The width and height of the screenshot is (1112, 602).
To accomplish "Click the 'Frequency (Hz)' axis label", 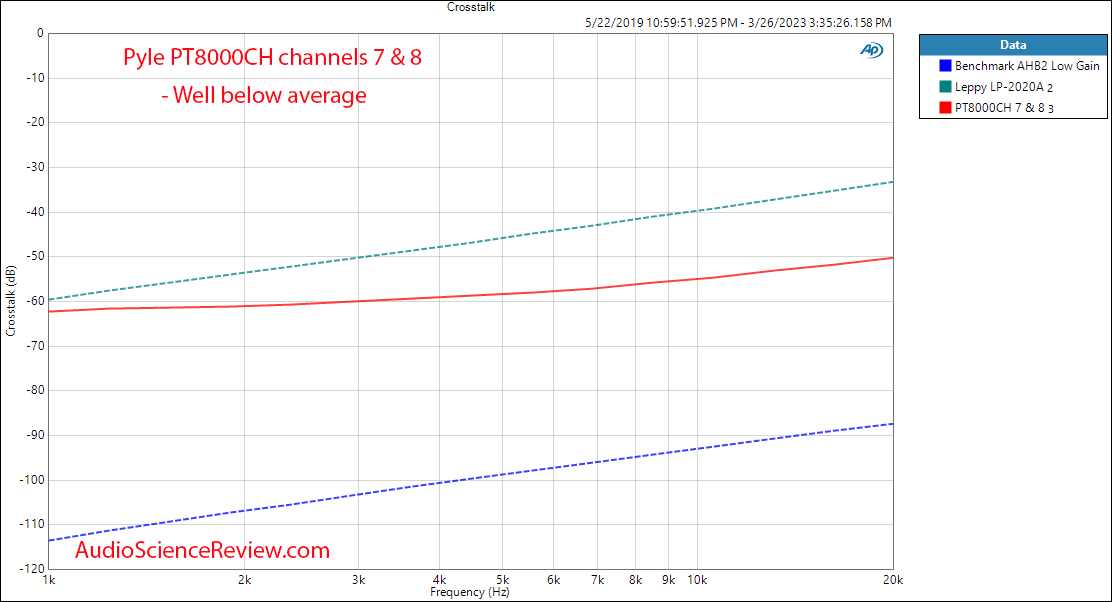I will click(469, 592).
